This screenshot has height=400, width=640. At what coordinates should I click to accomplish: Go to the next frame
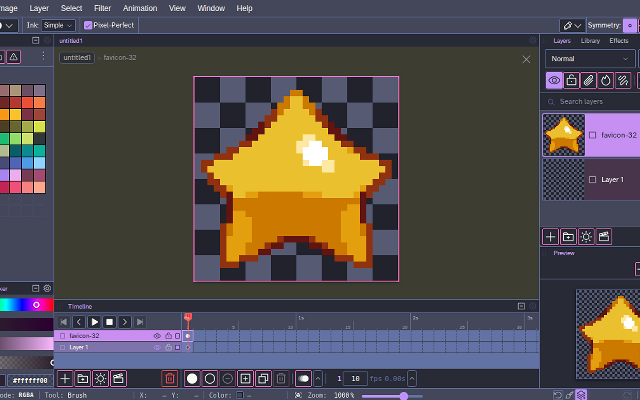(x=124, y=322)
